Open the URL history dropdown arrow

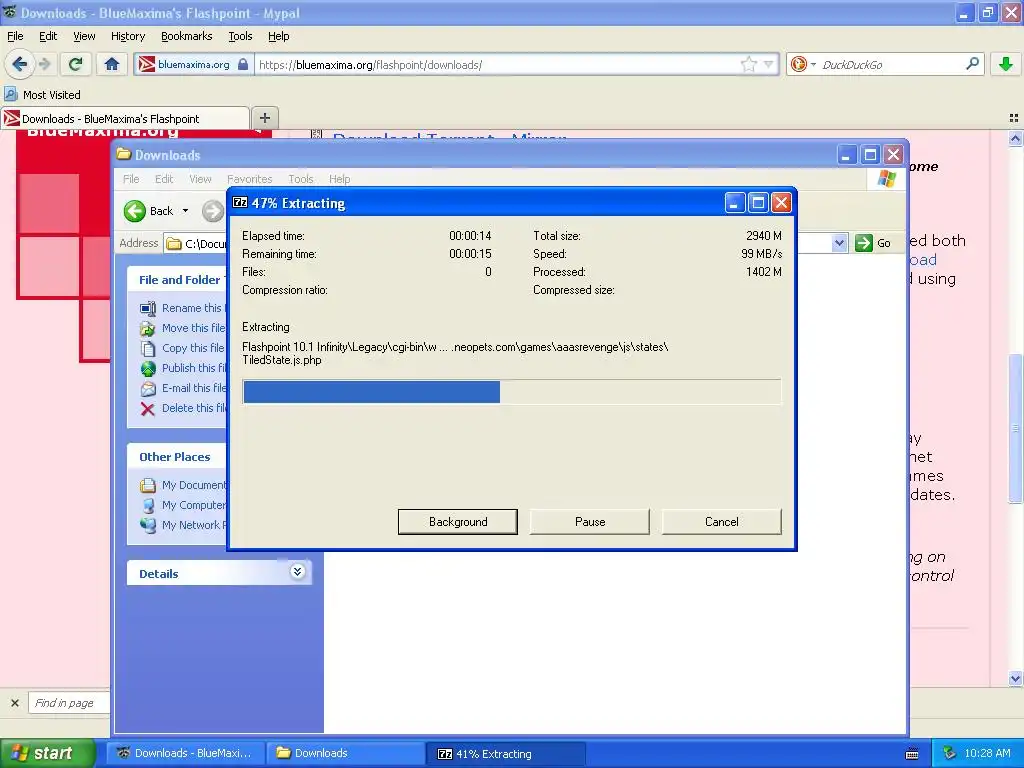(769, 64)
